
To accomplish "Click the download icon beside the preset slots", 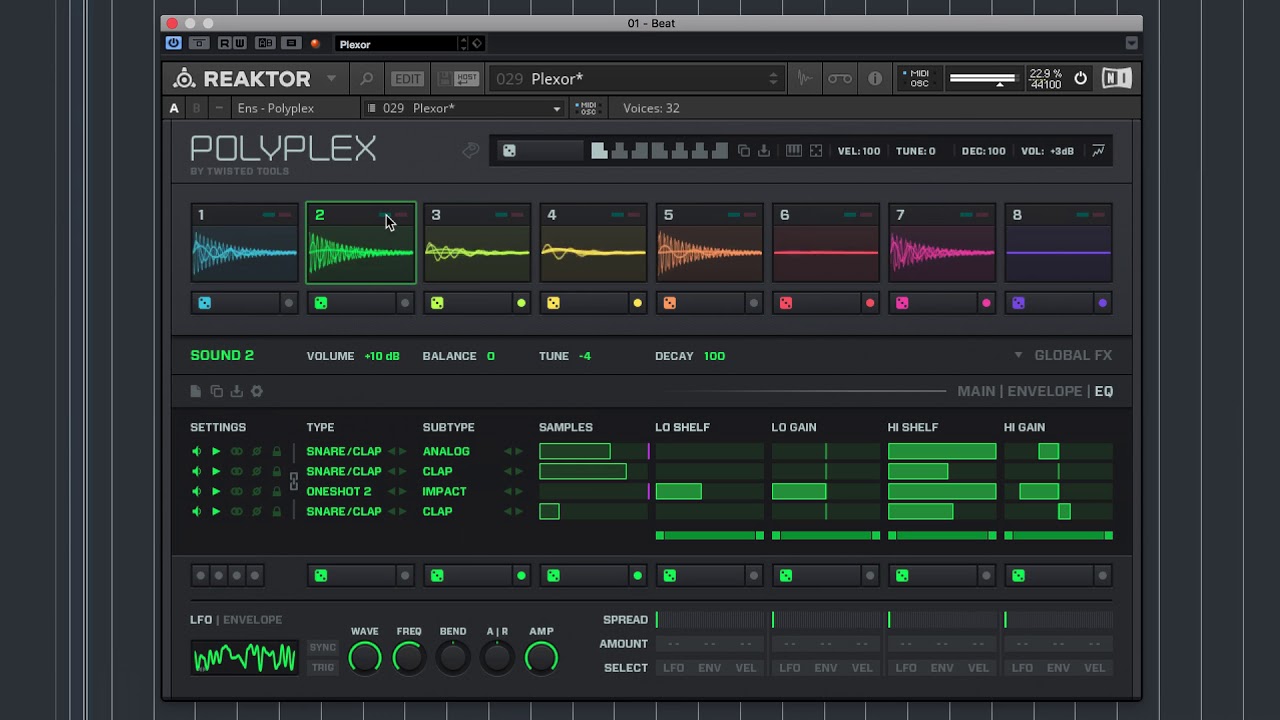I will [x=764, y=151].
